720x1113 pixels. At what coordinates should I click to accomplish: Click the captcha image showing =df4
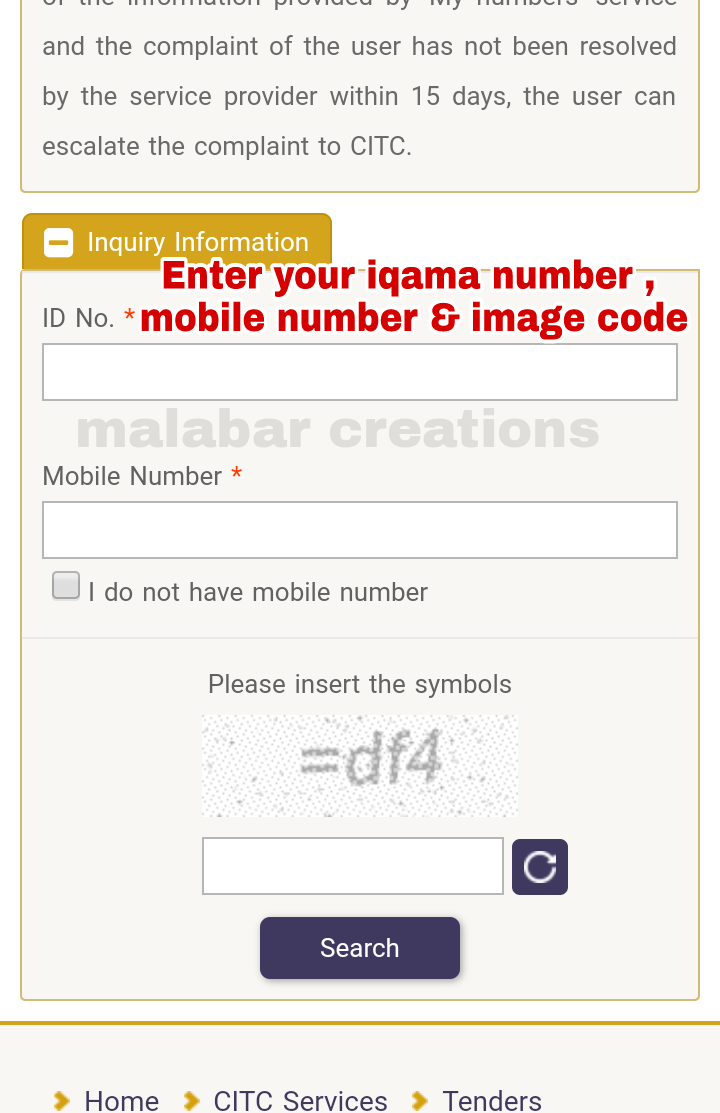(x=360, y=766)
